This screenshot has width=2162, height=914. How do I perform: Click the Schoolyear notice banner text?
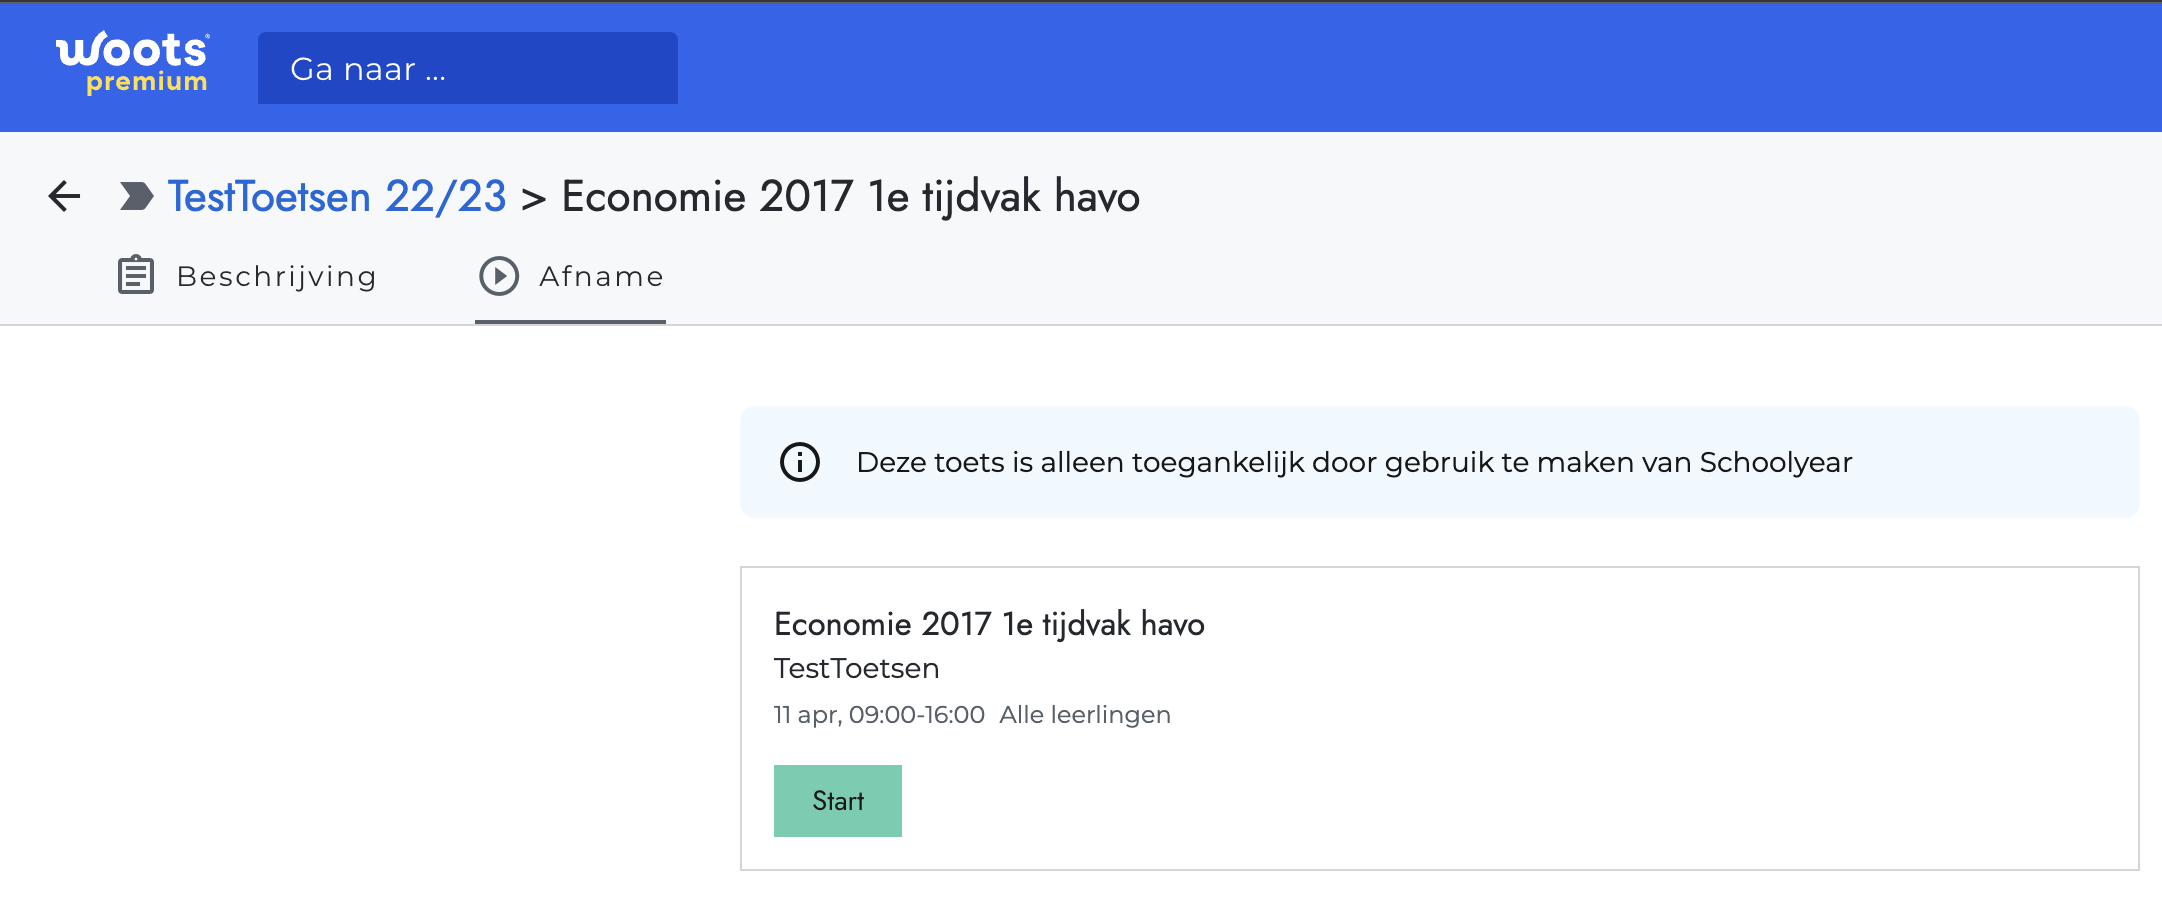click(x=1354, y=462)
